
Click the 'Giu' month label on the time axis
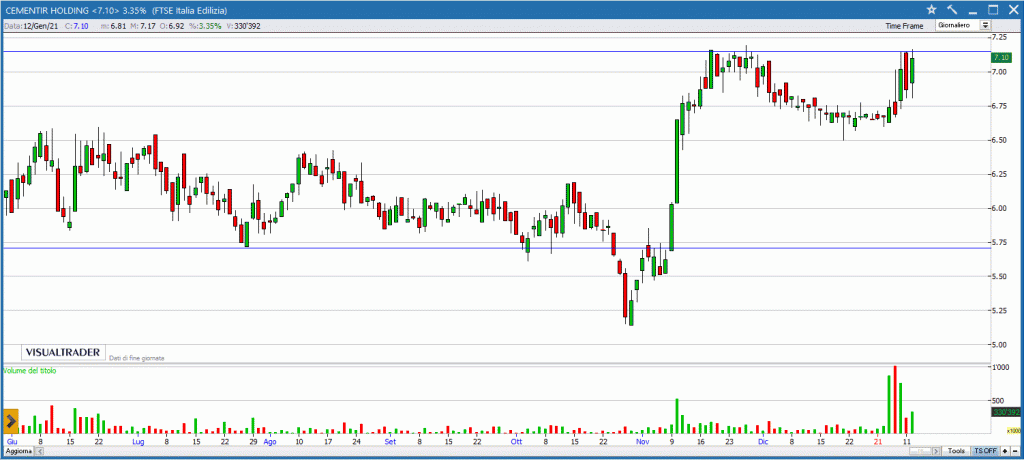pyautogui.click(x=12, y=442)
